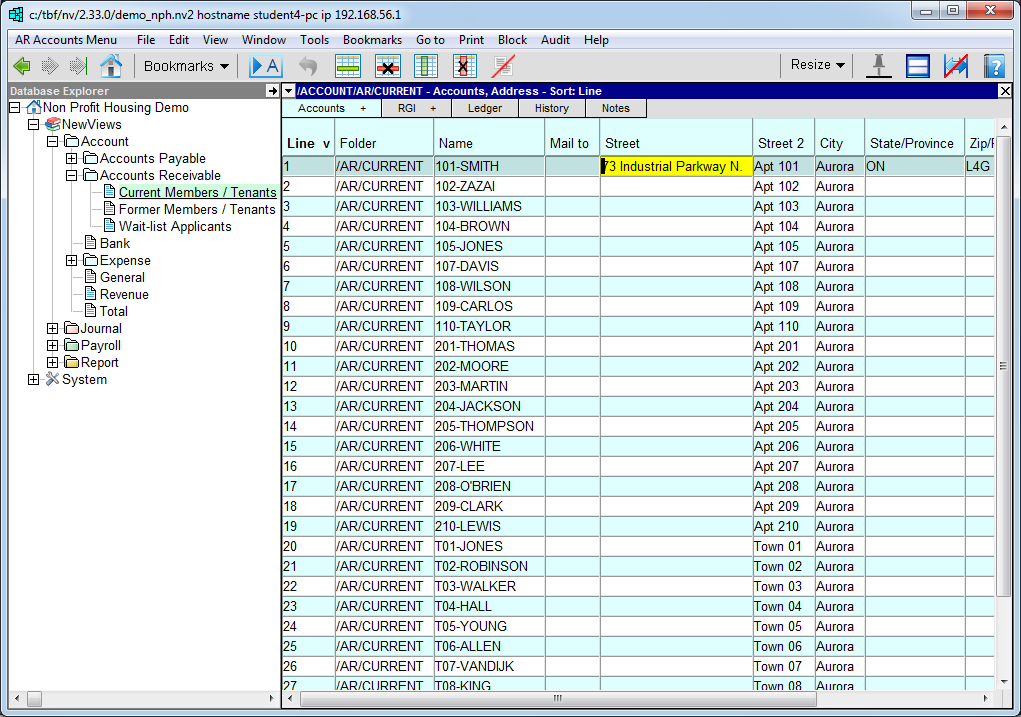Click the green back arrow icon
The image size is (1021, 717).
(x=21, y=66)
